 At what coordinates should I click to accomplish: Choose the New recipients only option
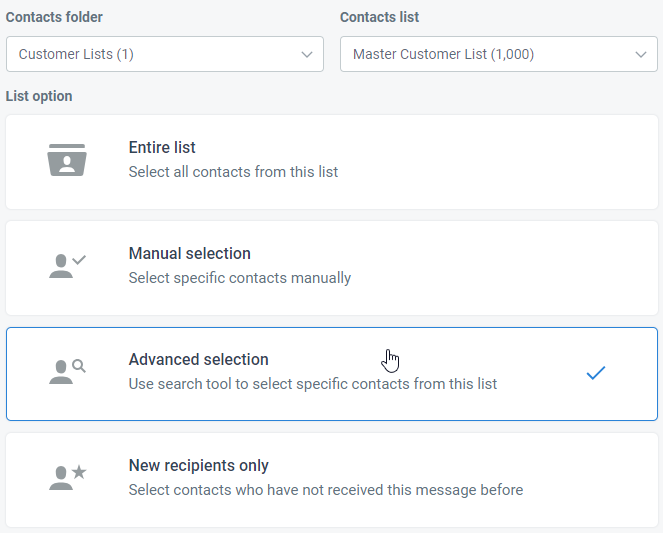(332, 480)
